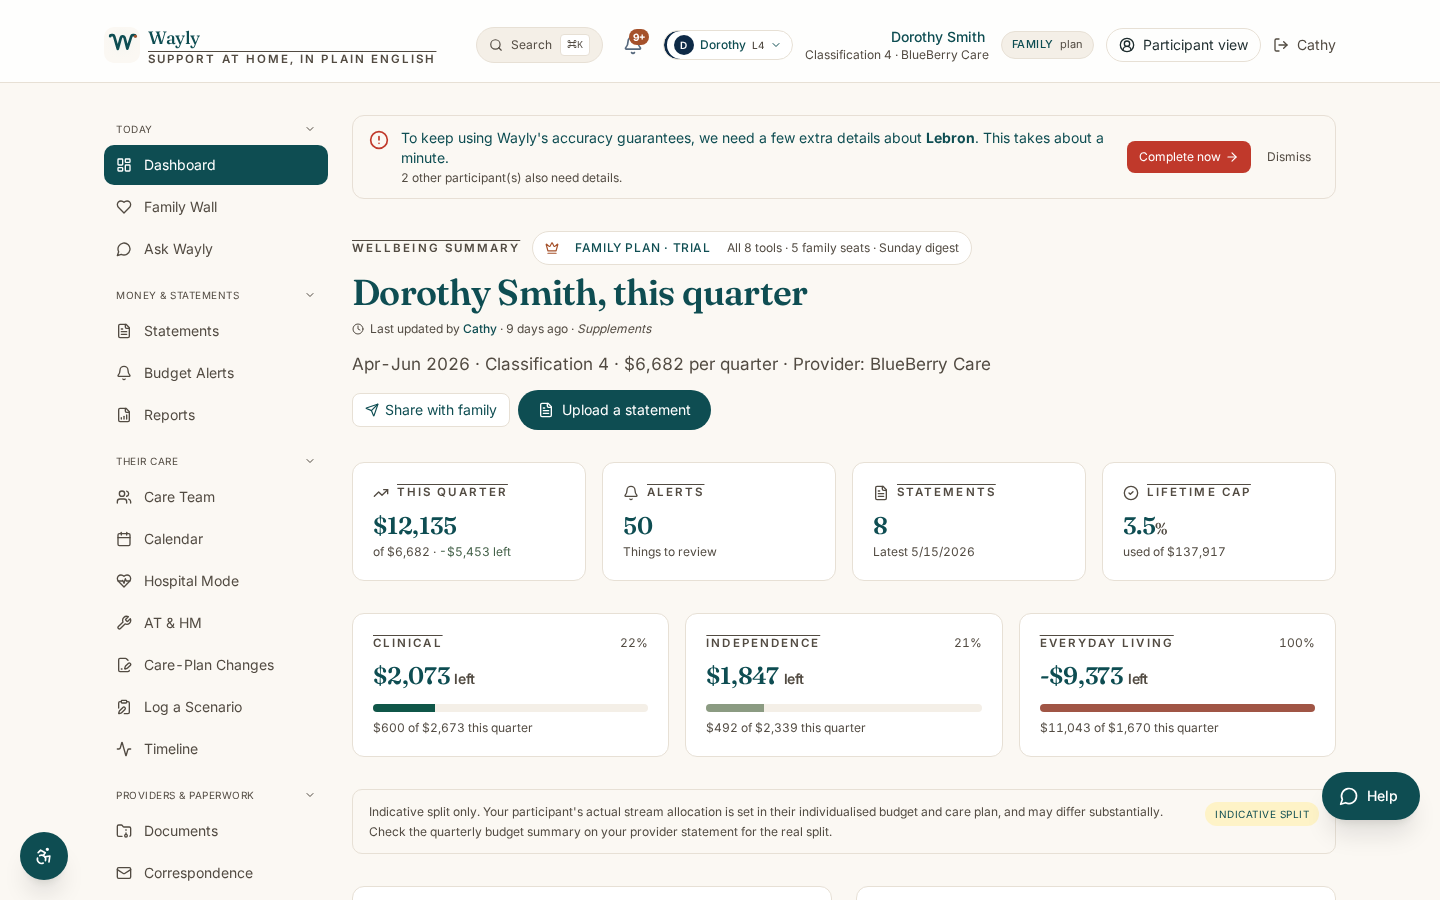Collapse the Their Care section
The width and height of the screenshot is (1440, 900).
pos(310,461)
